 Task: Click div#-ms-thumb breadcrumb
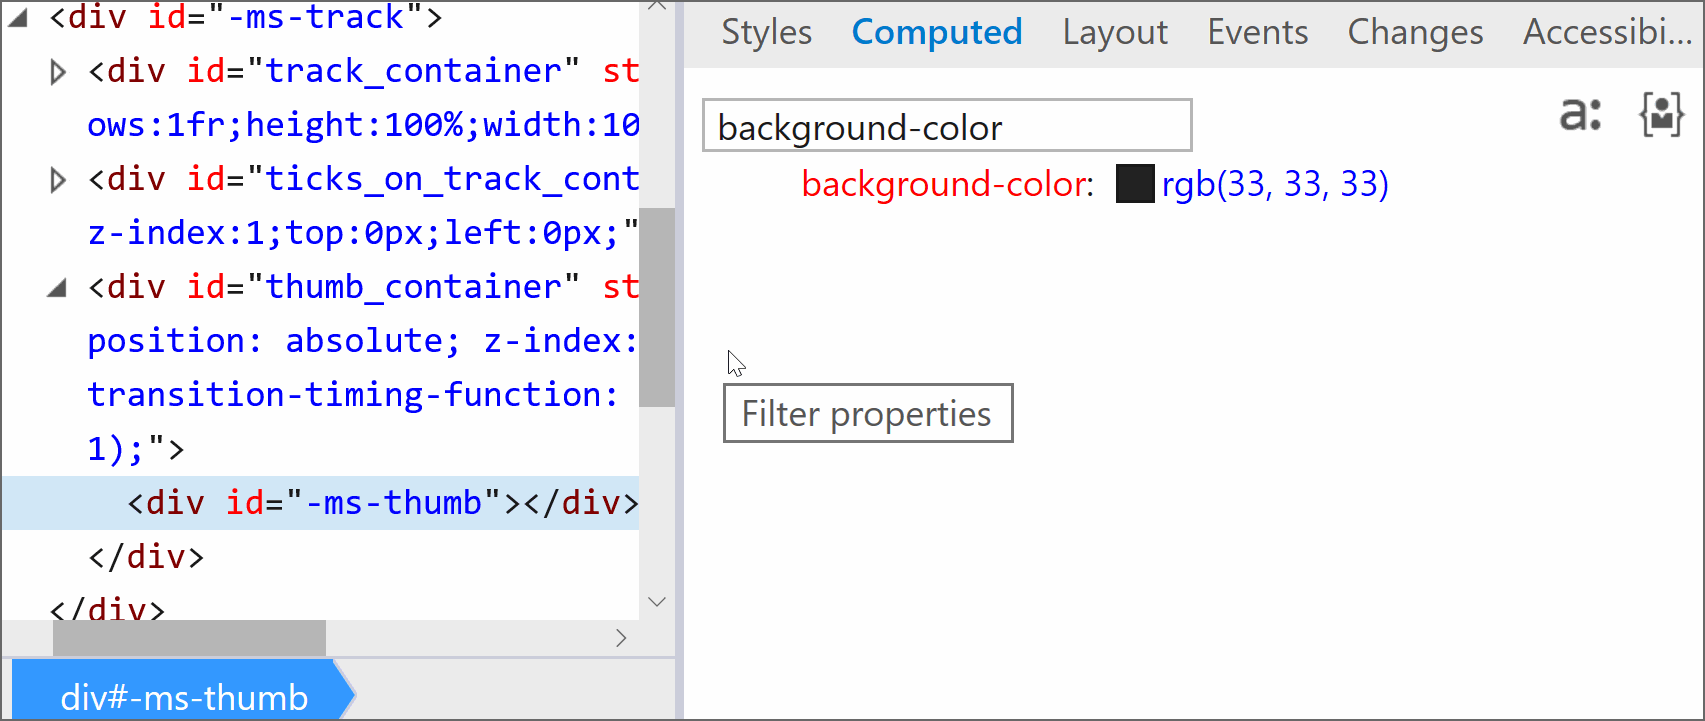184,696
